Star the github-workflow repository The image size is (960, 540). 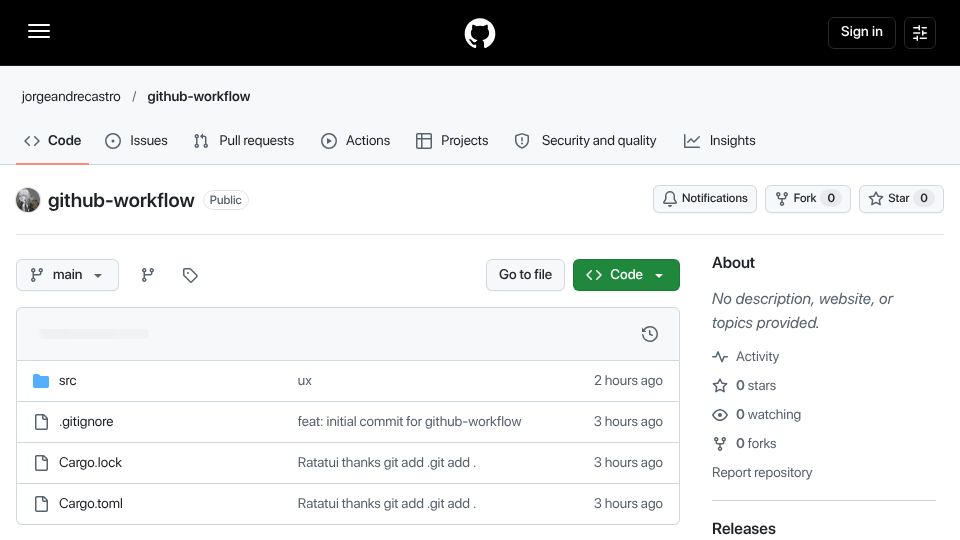click(x=901, y=198)
